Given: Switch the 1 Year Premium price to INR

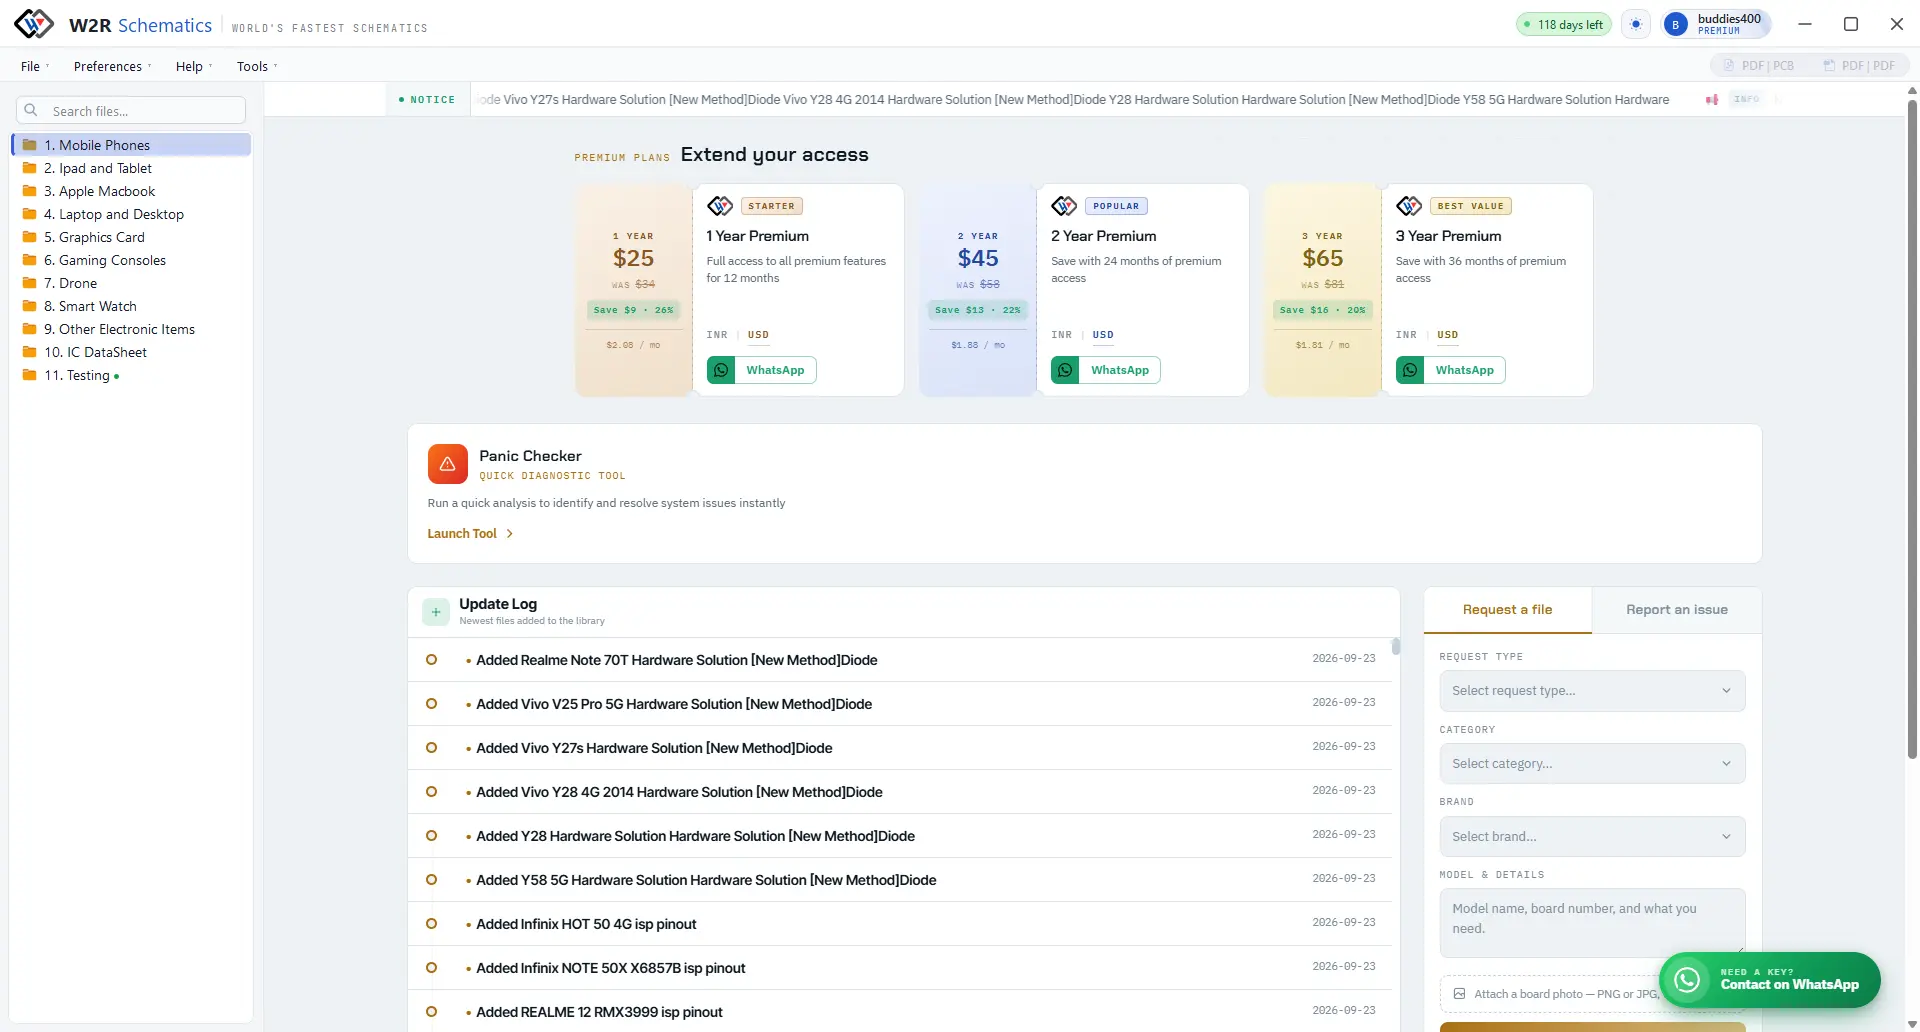Looking at the screenshot, I should [x=717, y=335].
